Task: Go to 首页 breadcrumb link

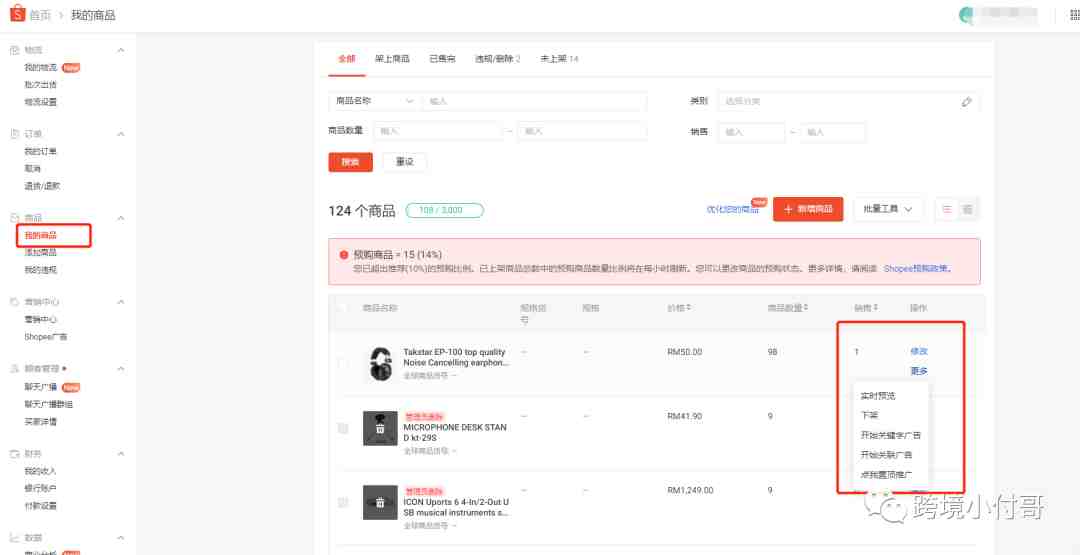Action: 40,15
